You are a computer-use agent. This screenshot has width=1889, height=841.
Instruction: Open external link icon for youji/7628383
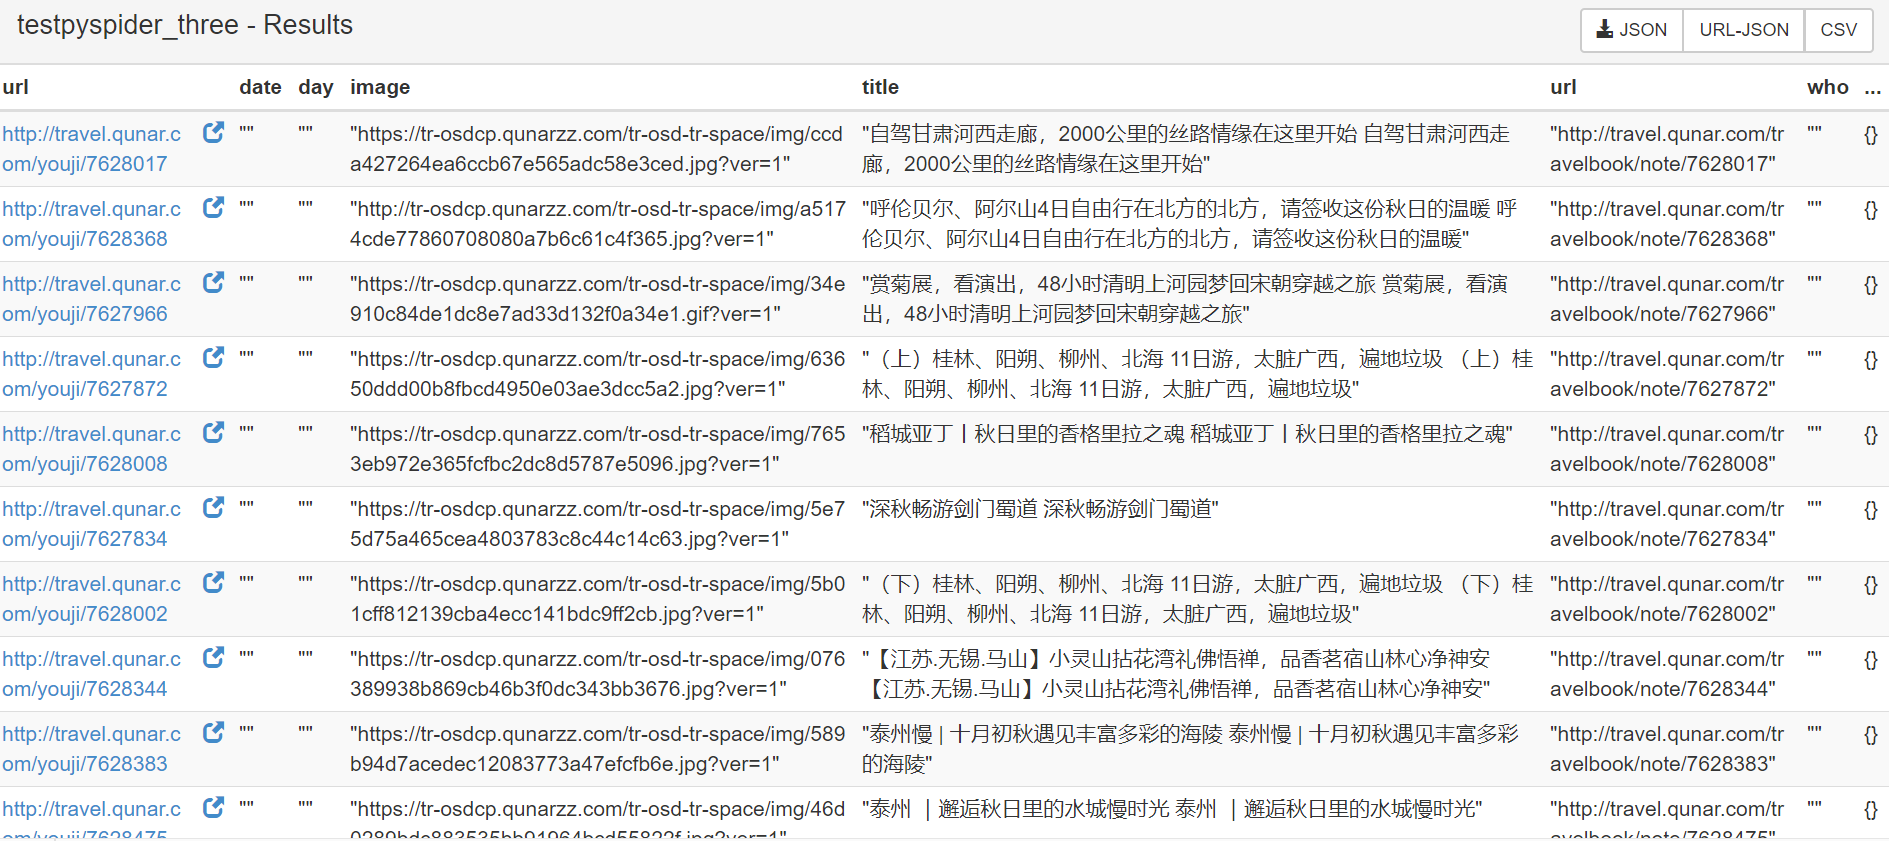[213, 733]
